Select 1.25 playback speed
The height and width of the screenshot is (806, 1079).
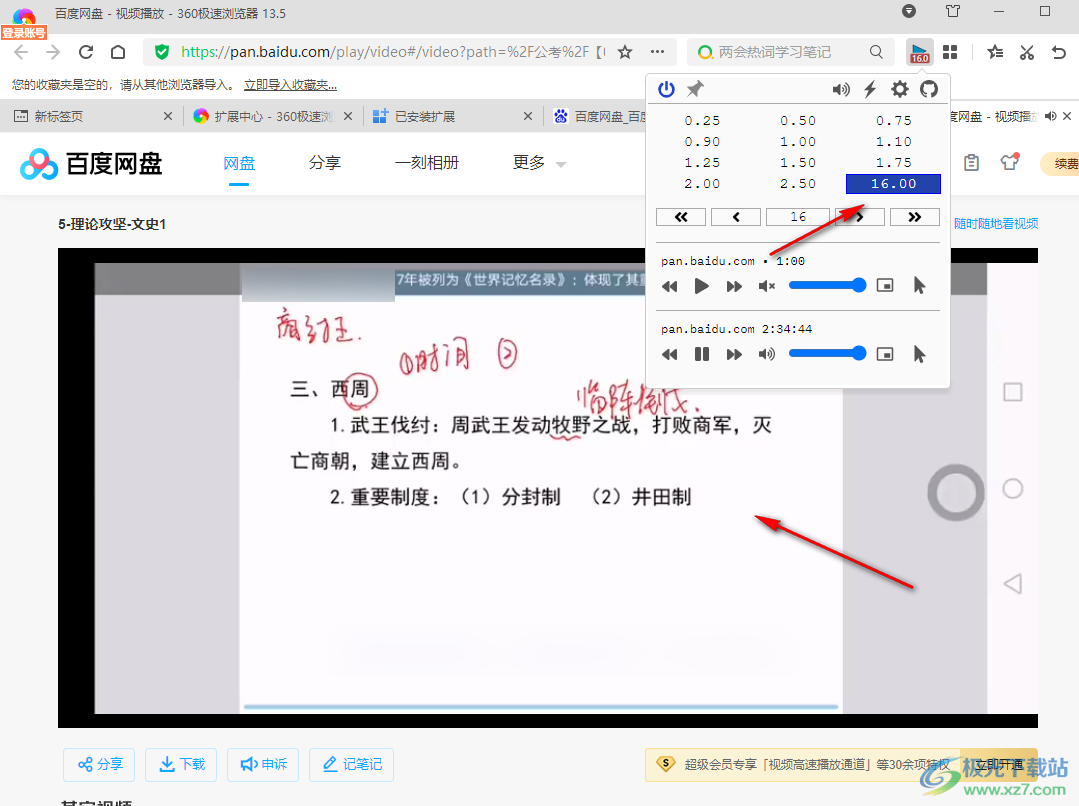(x=702, y=163)
